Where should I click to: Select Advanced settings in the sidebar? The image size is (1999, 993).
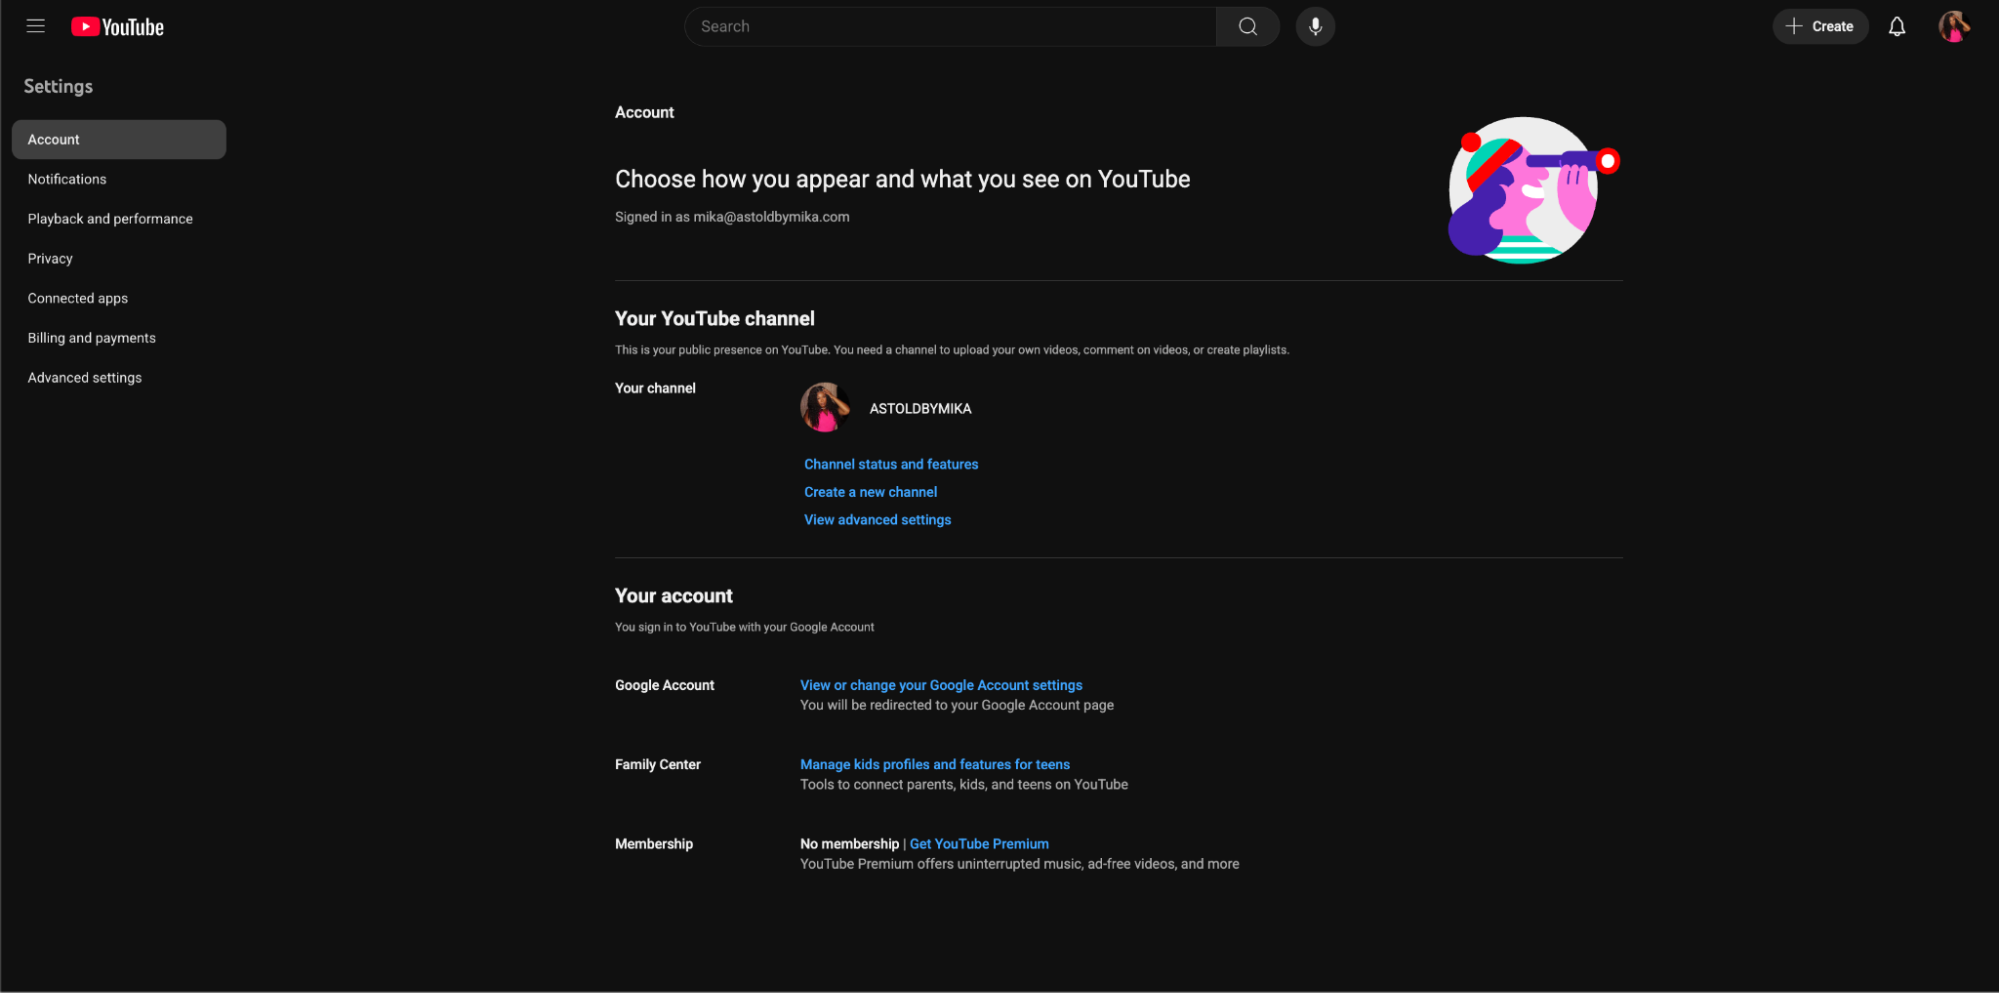click(84, 377)
